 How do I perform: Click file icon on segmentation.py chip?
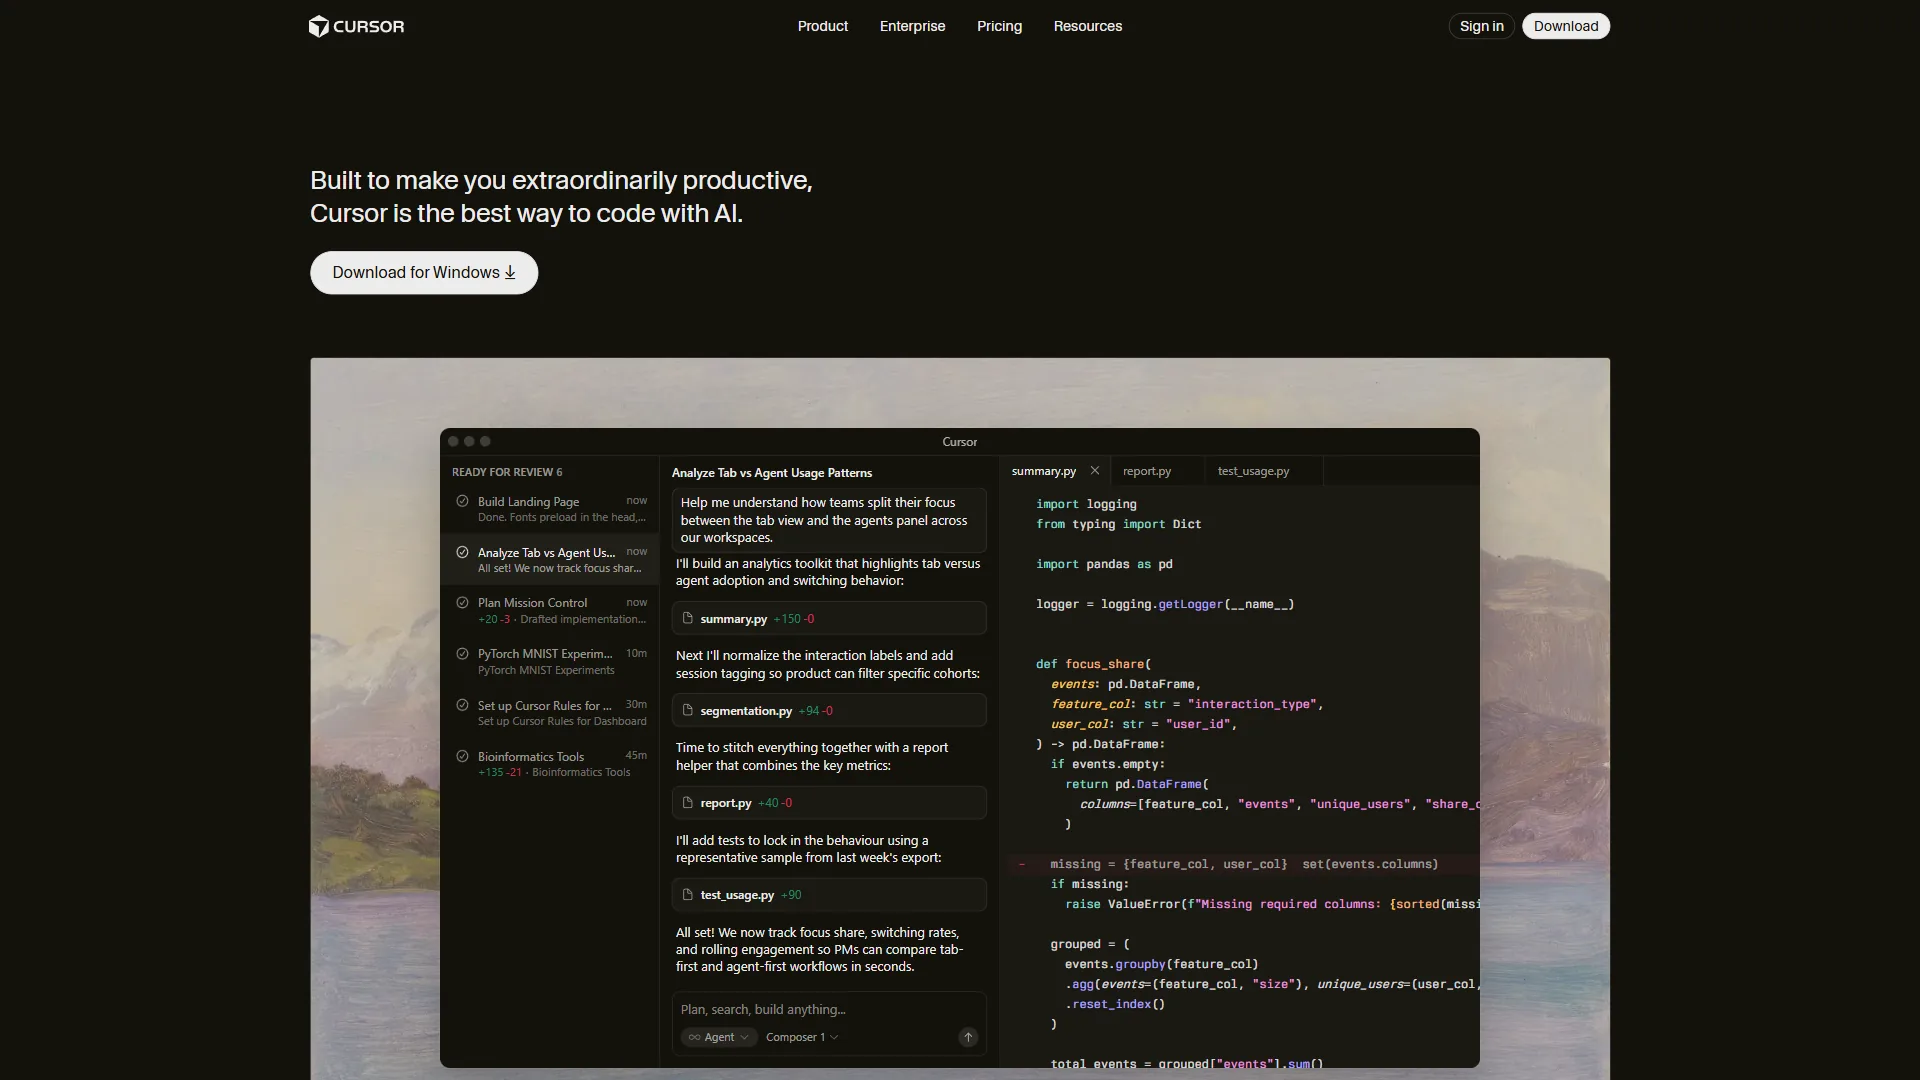click(687, 710)
